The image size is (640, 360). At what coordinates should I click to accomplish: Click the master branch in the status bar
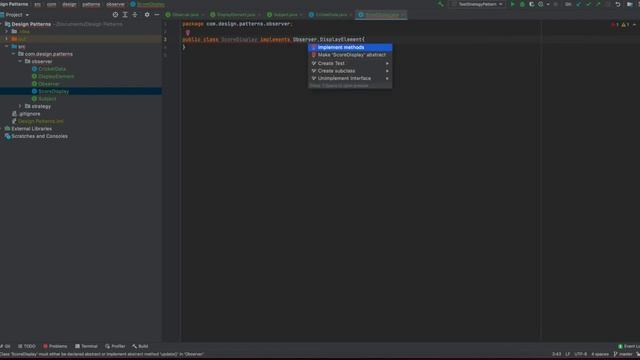click(x=623, y=354)
